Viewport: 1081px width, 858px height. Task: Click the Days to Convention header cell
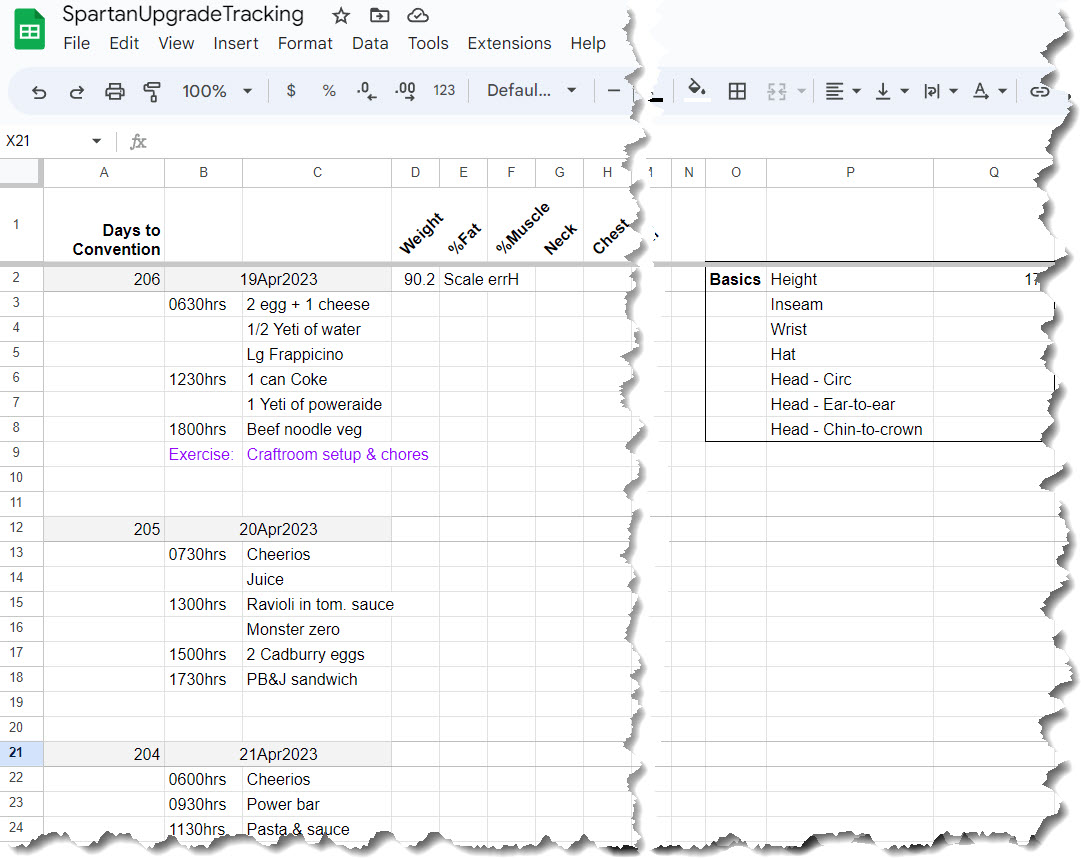pyautogui.click(x=104, y=225)
